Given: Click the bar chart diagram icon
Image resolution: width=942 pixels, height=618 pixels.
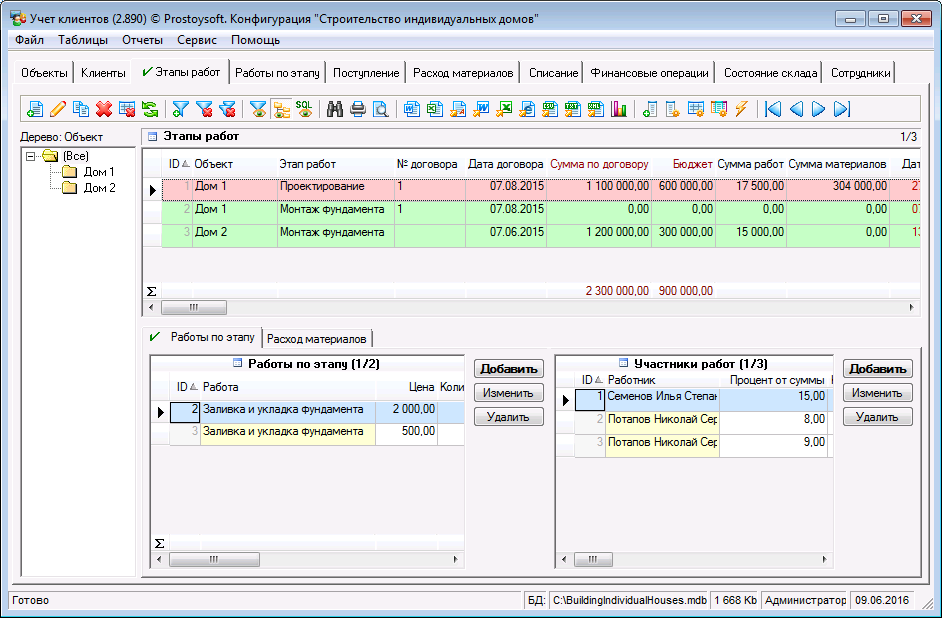Looking at the screenshot, I should [x=618, y=109].
